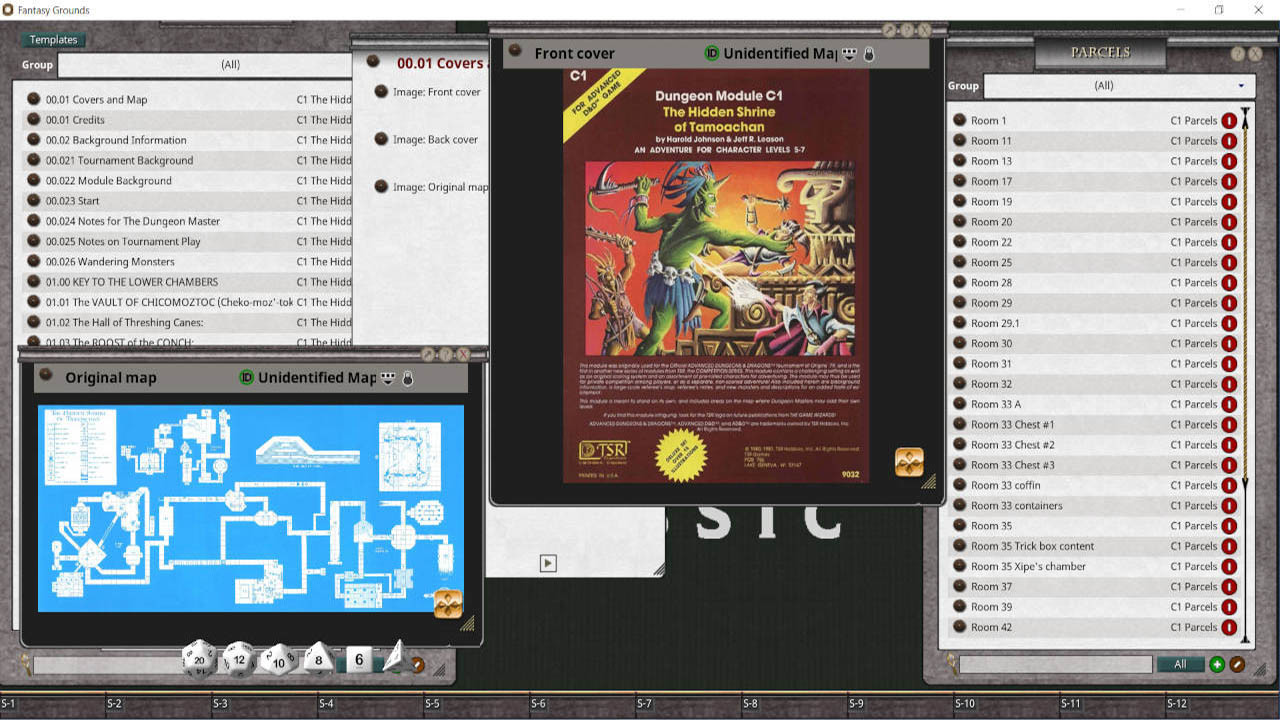Click the red parcel icon next to Room 1
This screenshot has height=720, width=1280.
(1229, 120)
